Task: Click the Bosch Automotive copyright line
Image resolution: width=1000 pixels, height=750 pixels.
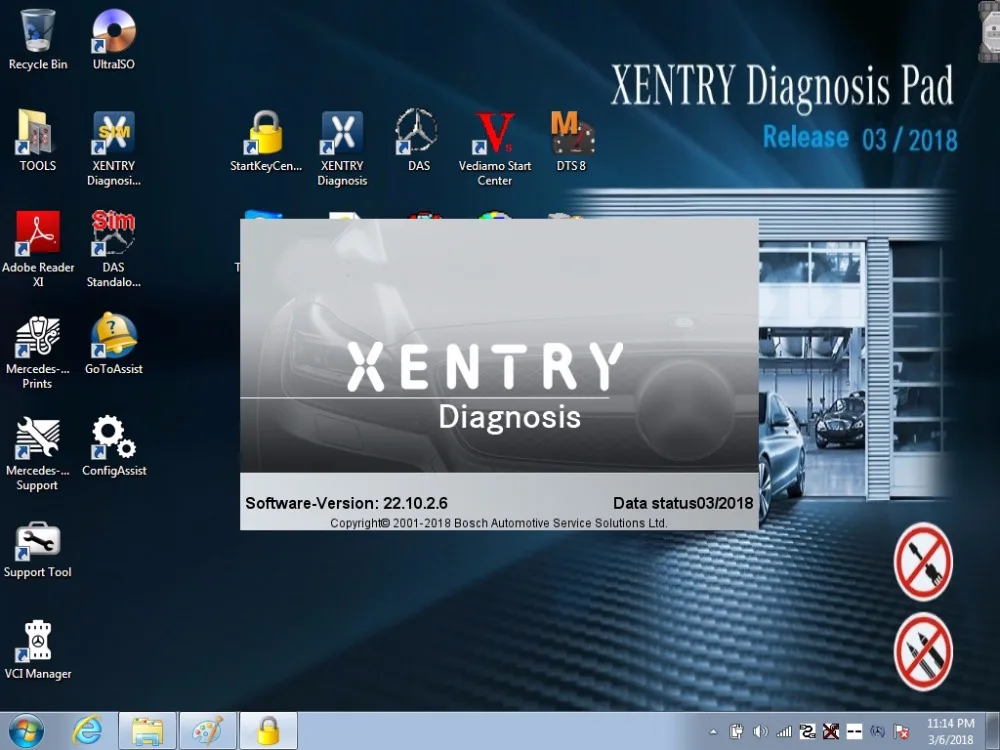Action: [499, 523]
